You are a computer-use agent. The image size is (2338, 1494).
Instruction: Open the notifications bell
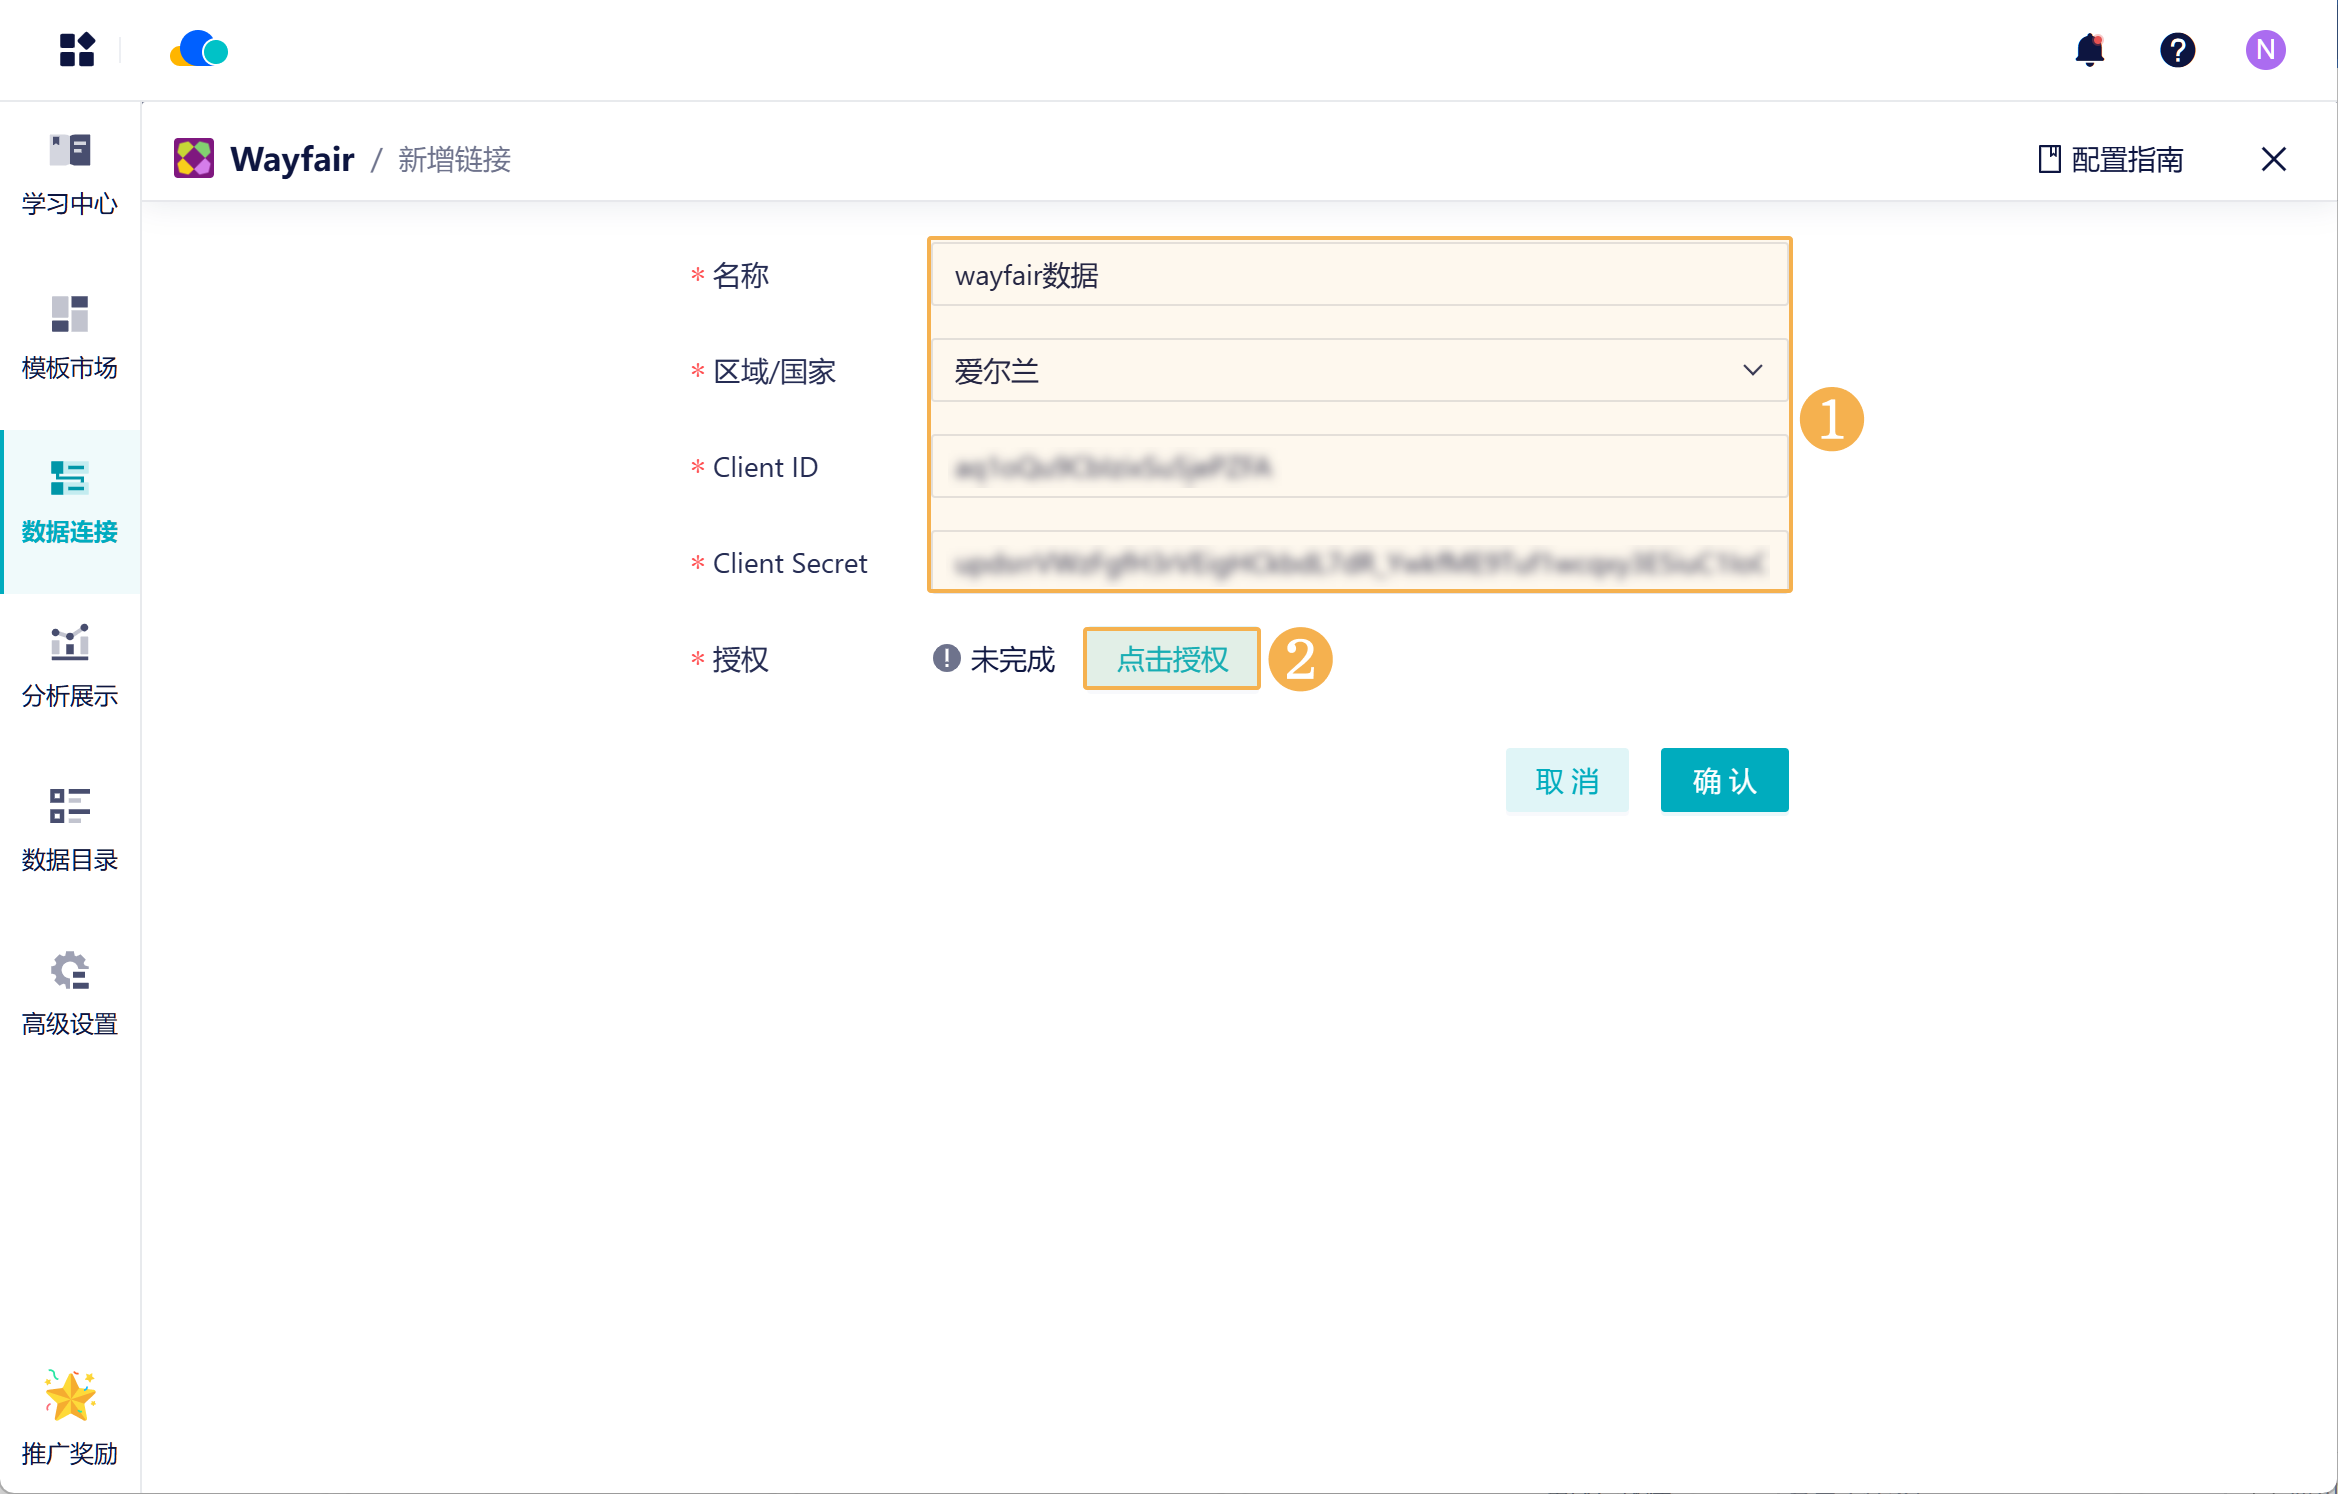(x=2089, y=49)
